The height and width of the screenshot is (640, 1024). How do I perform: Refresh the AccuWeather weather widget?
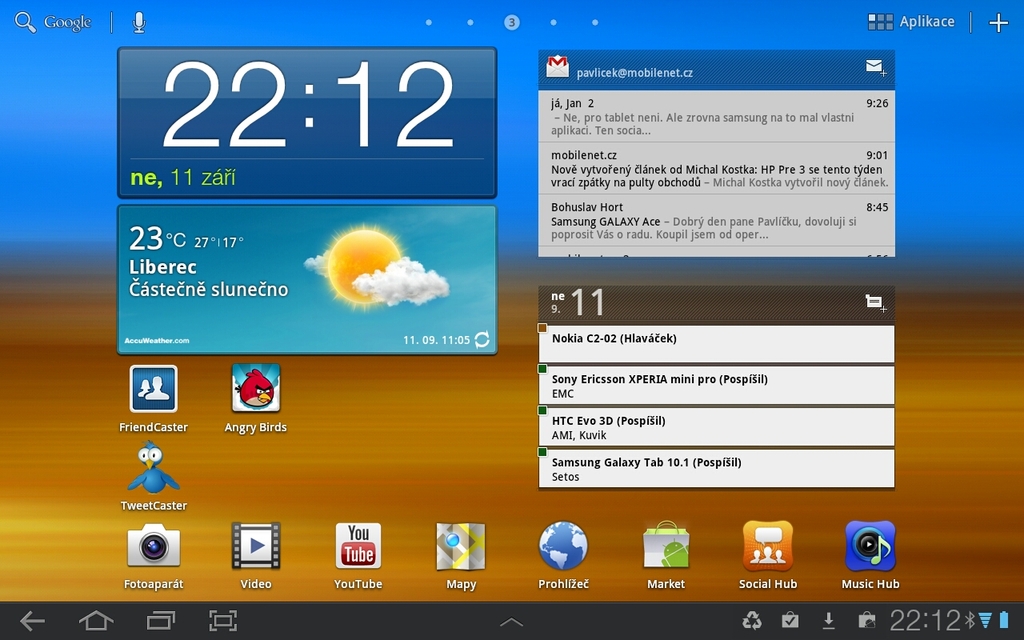point(480,339)
